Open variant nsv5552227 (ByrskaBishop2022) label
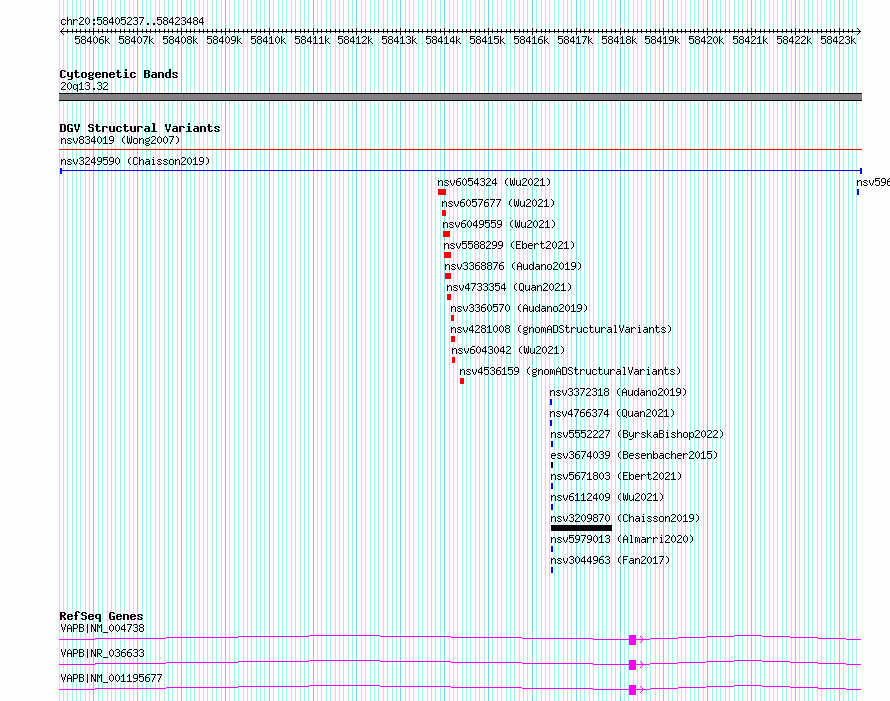Screen dimensions: 890x701 [x=637, y=434]
